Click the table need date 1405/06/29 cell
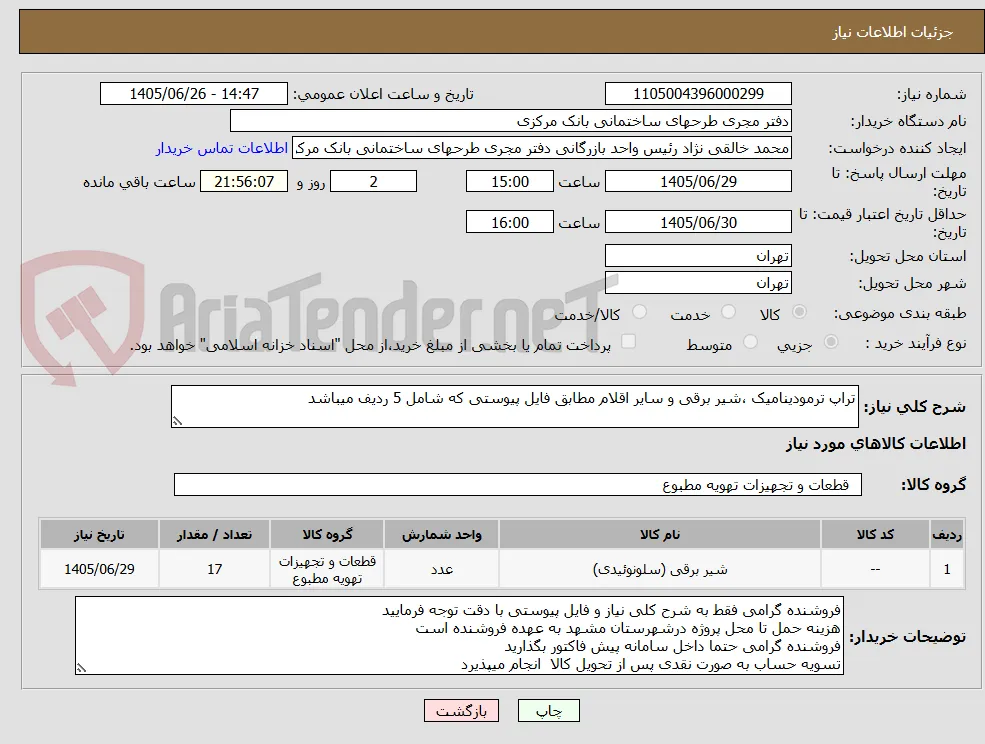Viewport: 985px width, 744px height. coord(99,569)
